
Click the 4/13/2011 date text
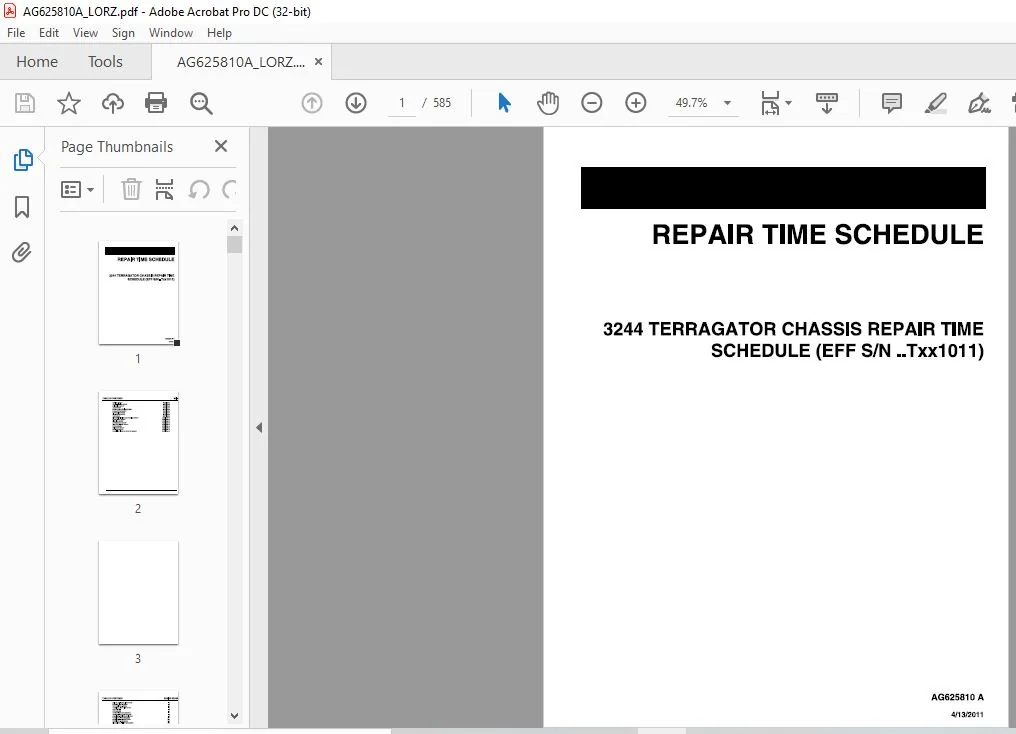pyautogui.click(x=967, y=715)
